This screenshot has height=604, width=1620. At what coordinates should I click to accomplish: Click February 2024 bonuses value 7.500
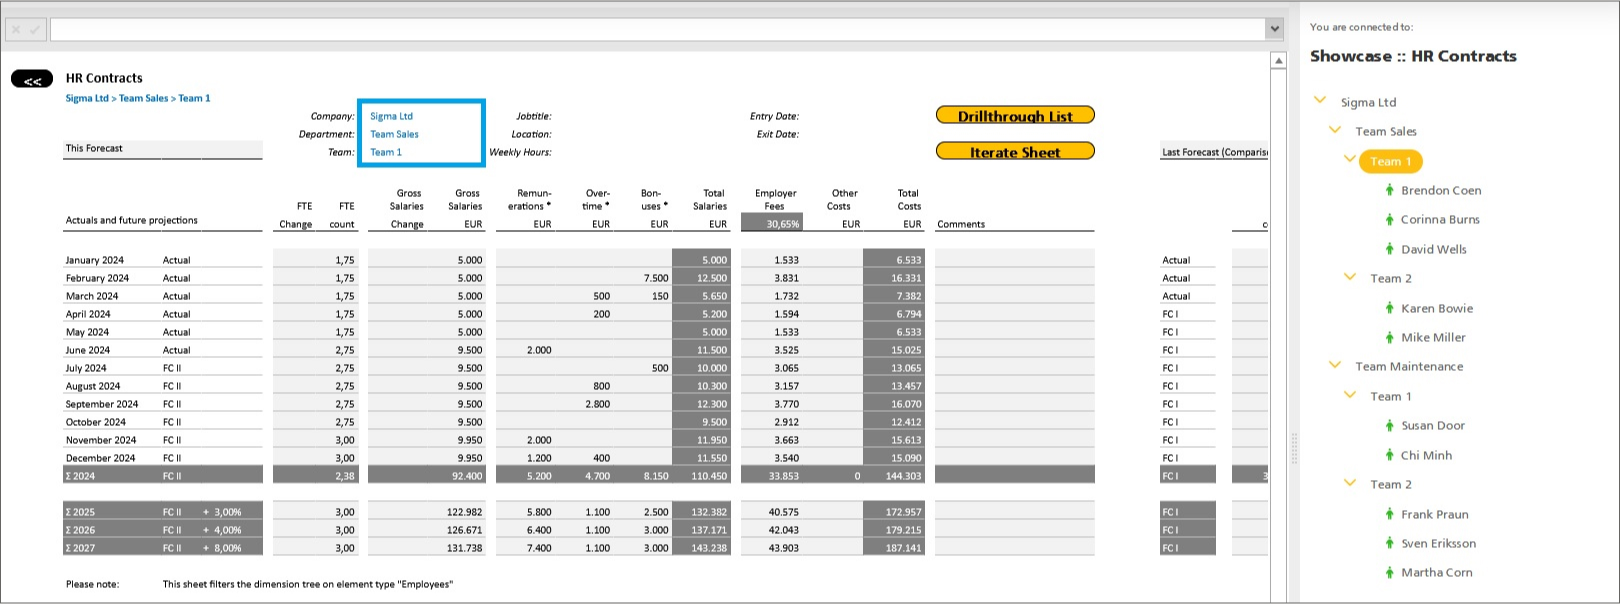click(656, 278)
